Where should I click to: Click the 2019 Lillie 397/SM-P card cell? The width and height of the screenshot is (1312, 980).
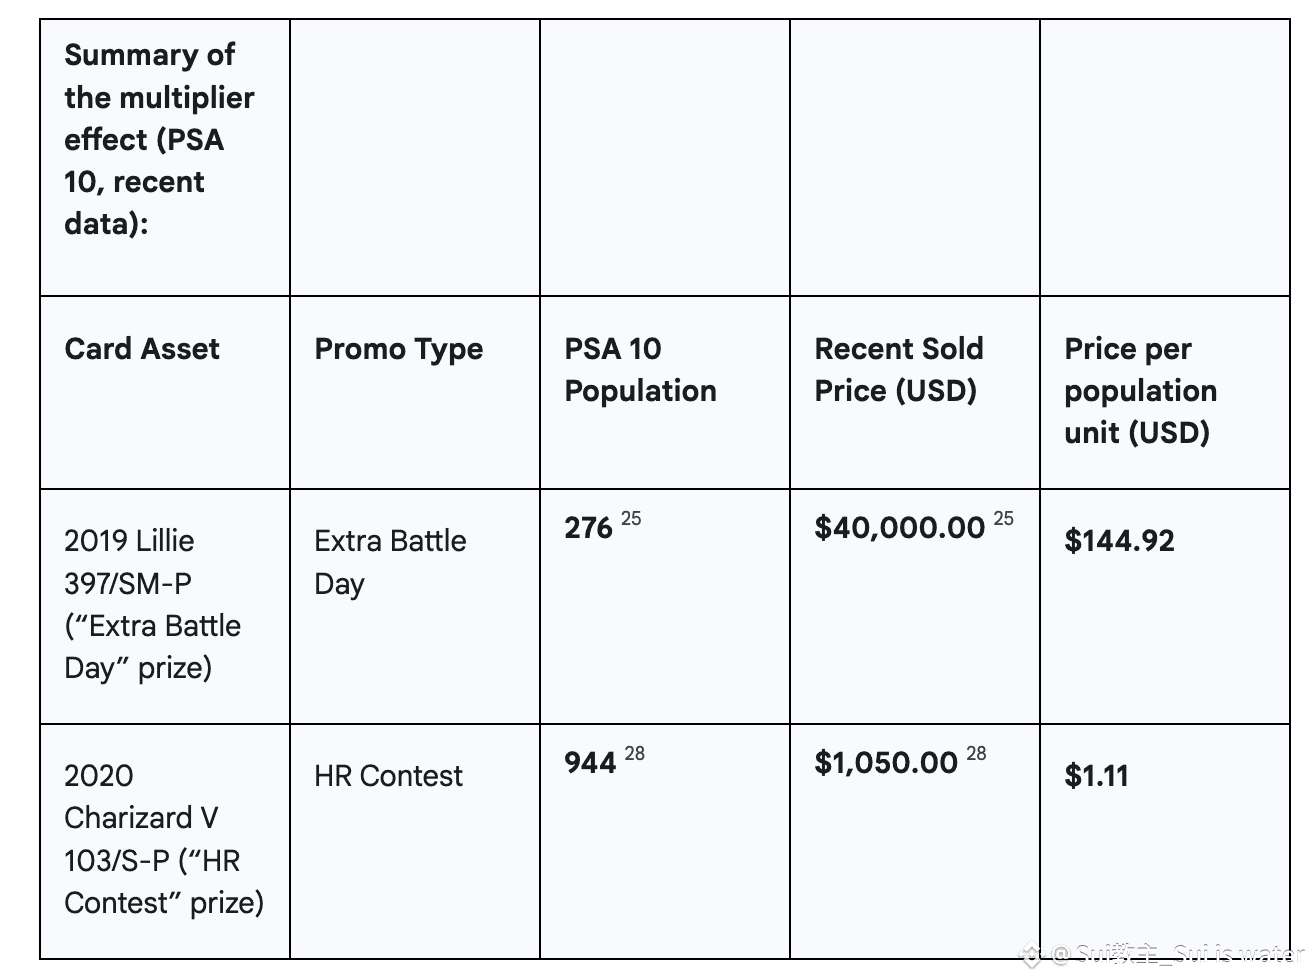pos(152,604)
